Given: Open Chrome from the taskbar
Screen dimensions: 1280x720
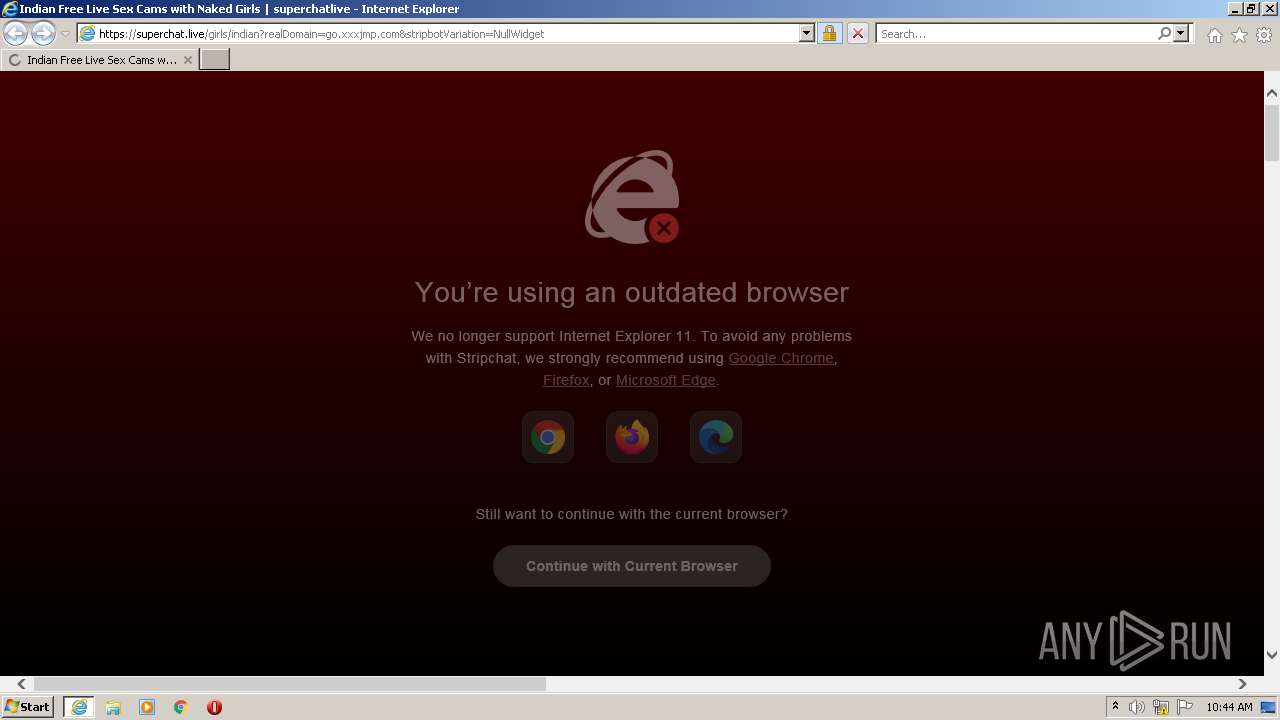Looking at the screenshot, I should click(181, 707).
